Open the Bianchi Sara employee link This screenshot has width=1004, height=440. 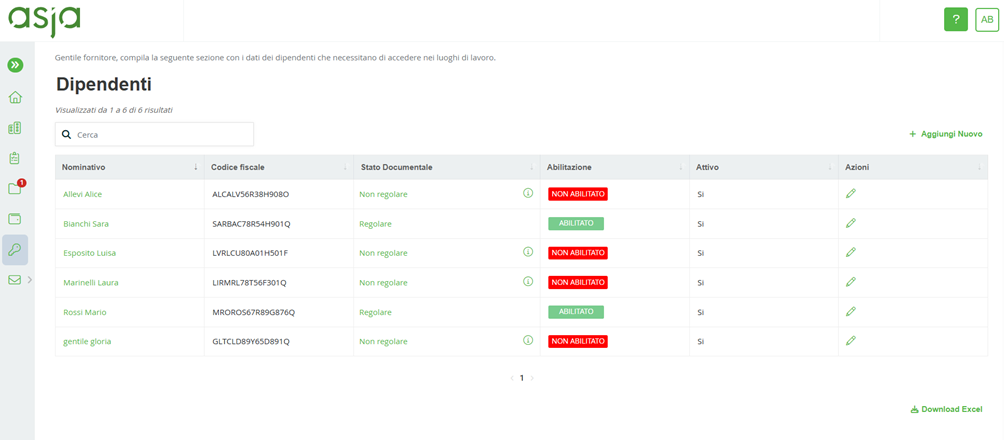(86, 224)
